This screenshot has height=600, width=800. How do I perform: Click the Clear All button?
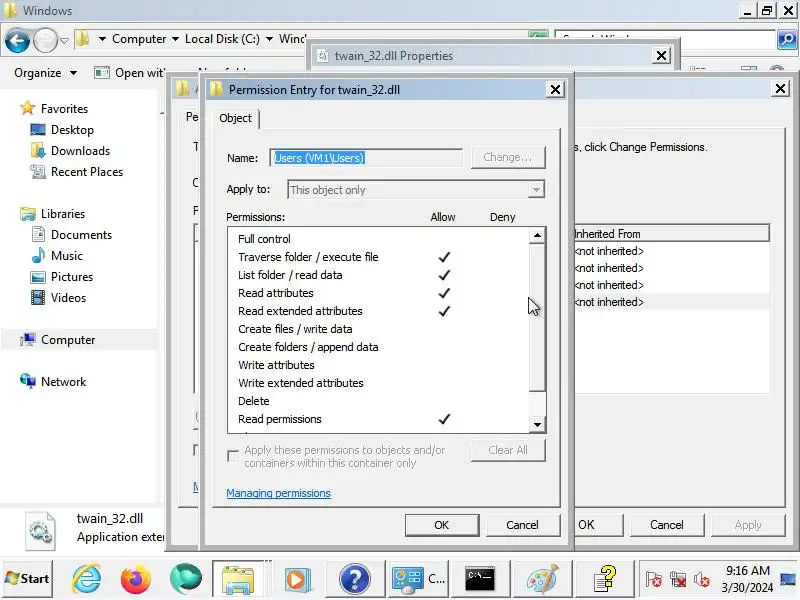[x=508, y=450]
